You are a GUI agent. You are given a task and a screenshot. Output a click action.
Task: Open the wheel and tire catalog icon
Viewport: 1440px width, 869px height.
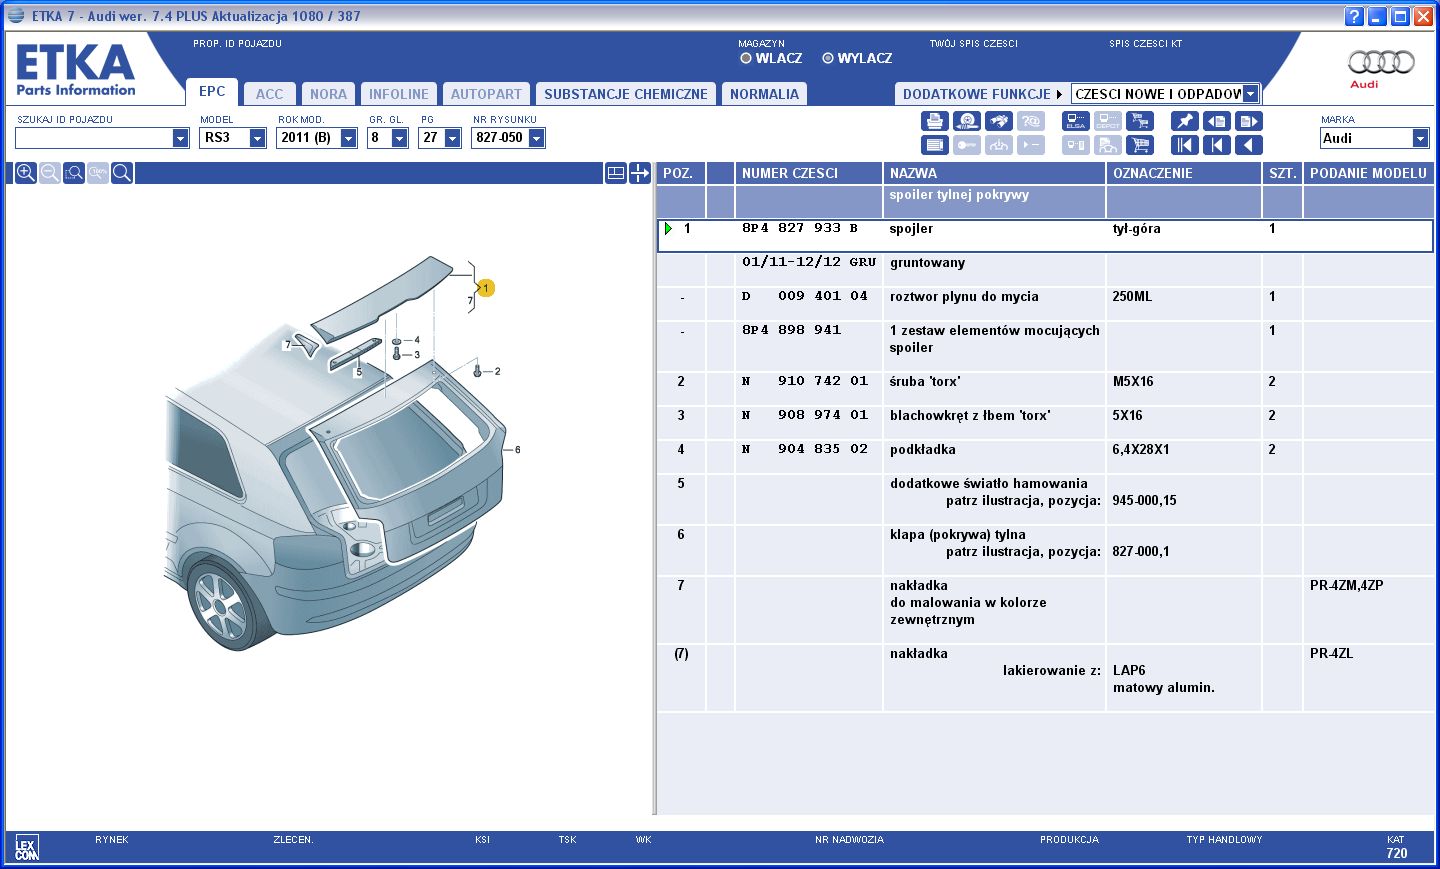[967, 121]
